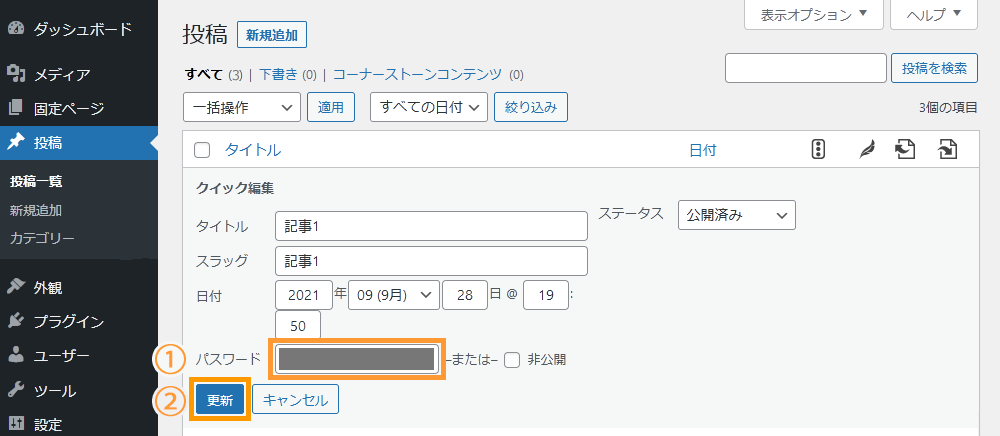Sort by the タイトル column header

click(253, 150)
